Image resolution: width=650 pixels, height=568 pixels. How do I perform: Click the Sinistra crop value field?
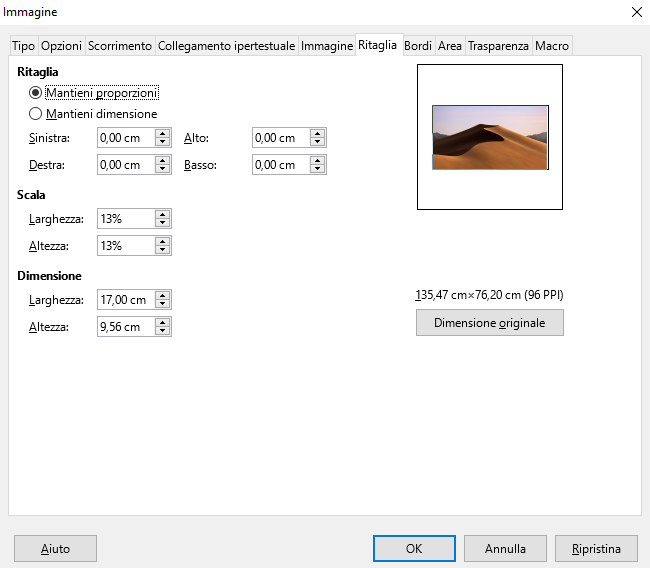point(126,138)
